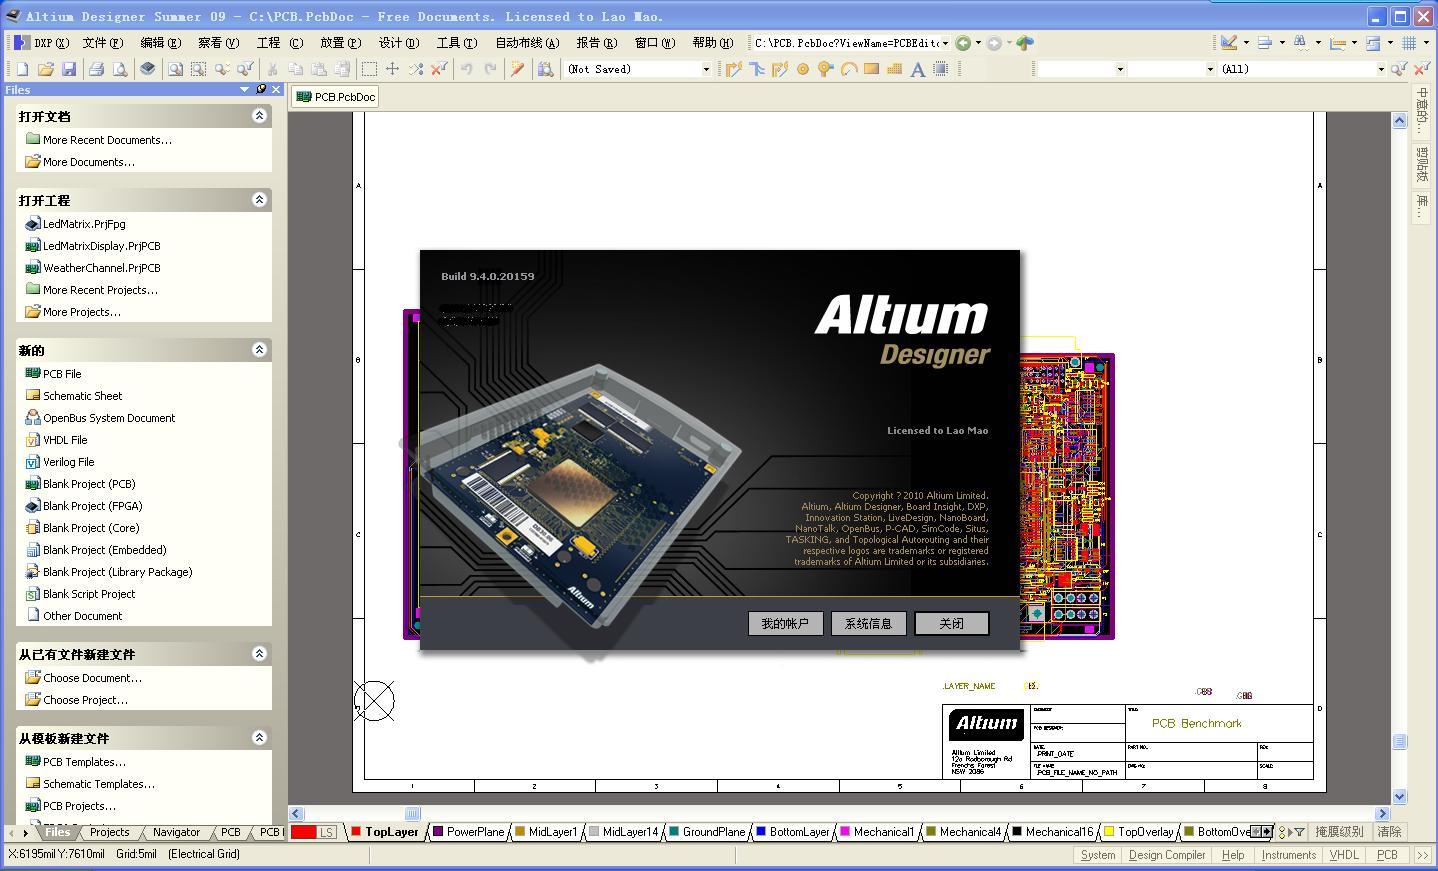The height and width of the screenshot is (871, 1438).
Task: Click the 掩膜级别 mask level button
Action: click(x=1339, y=832)
